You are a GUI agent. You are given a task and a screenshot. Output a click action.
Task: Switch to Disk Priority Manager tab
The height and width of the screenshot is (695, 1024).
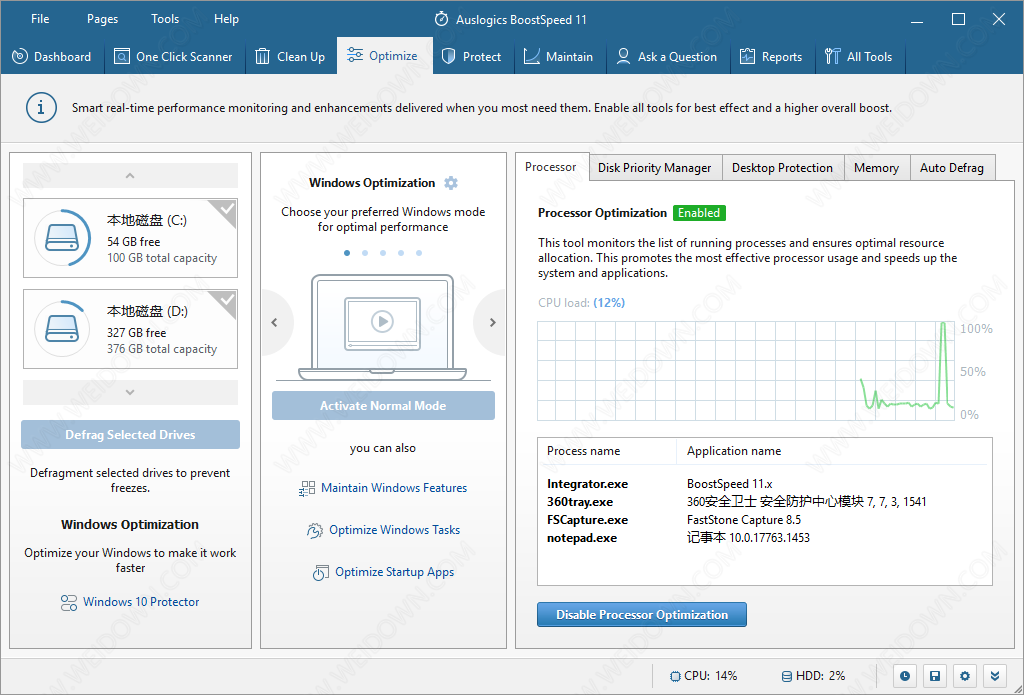click(654, 168)
